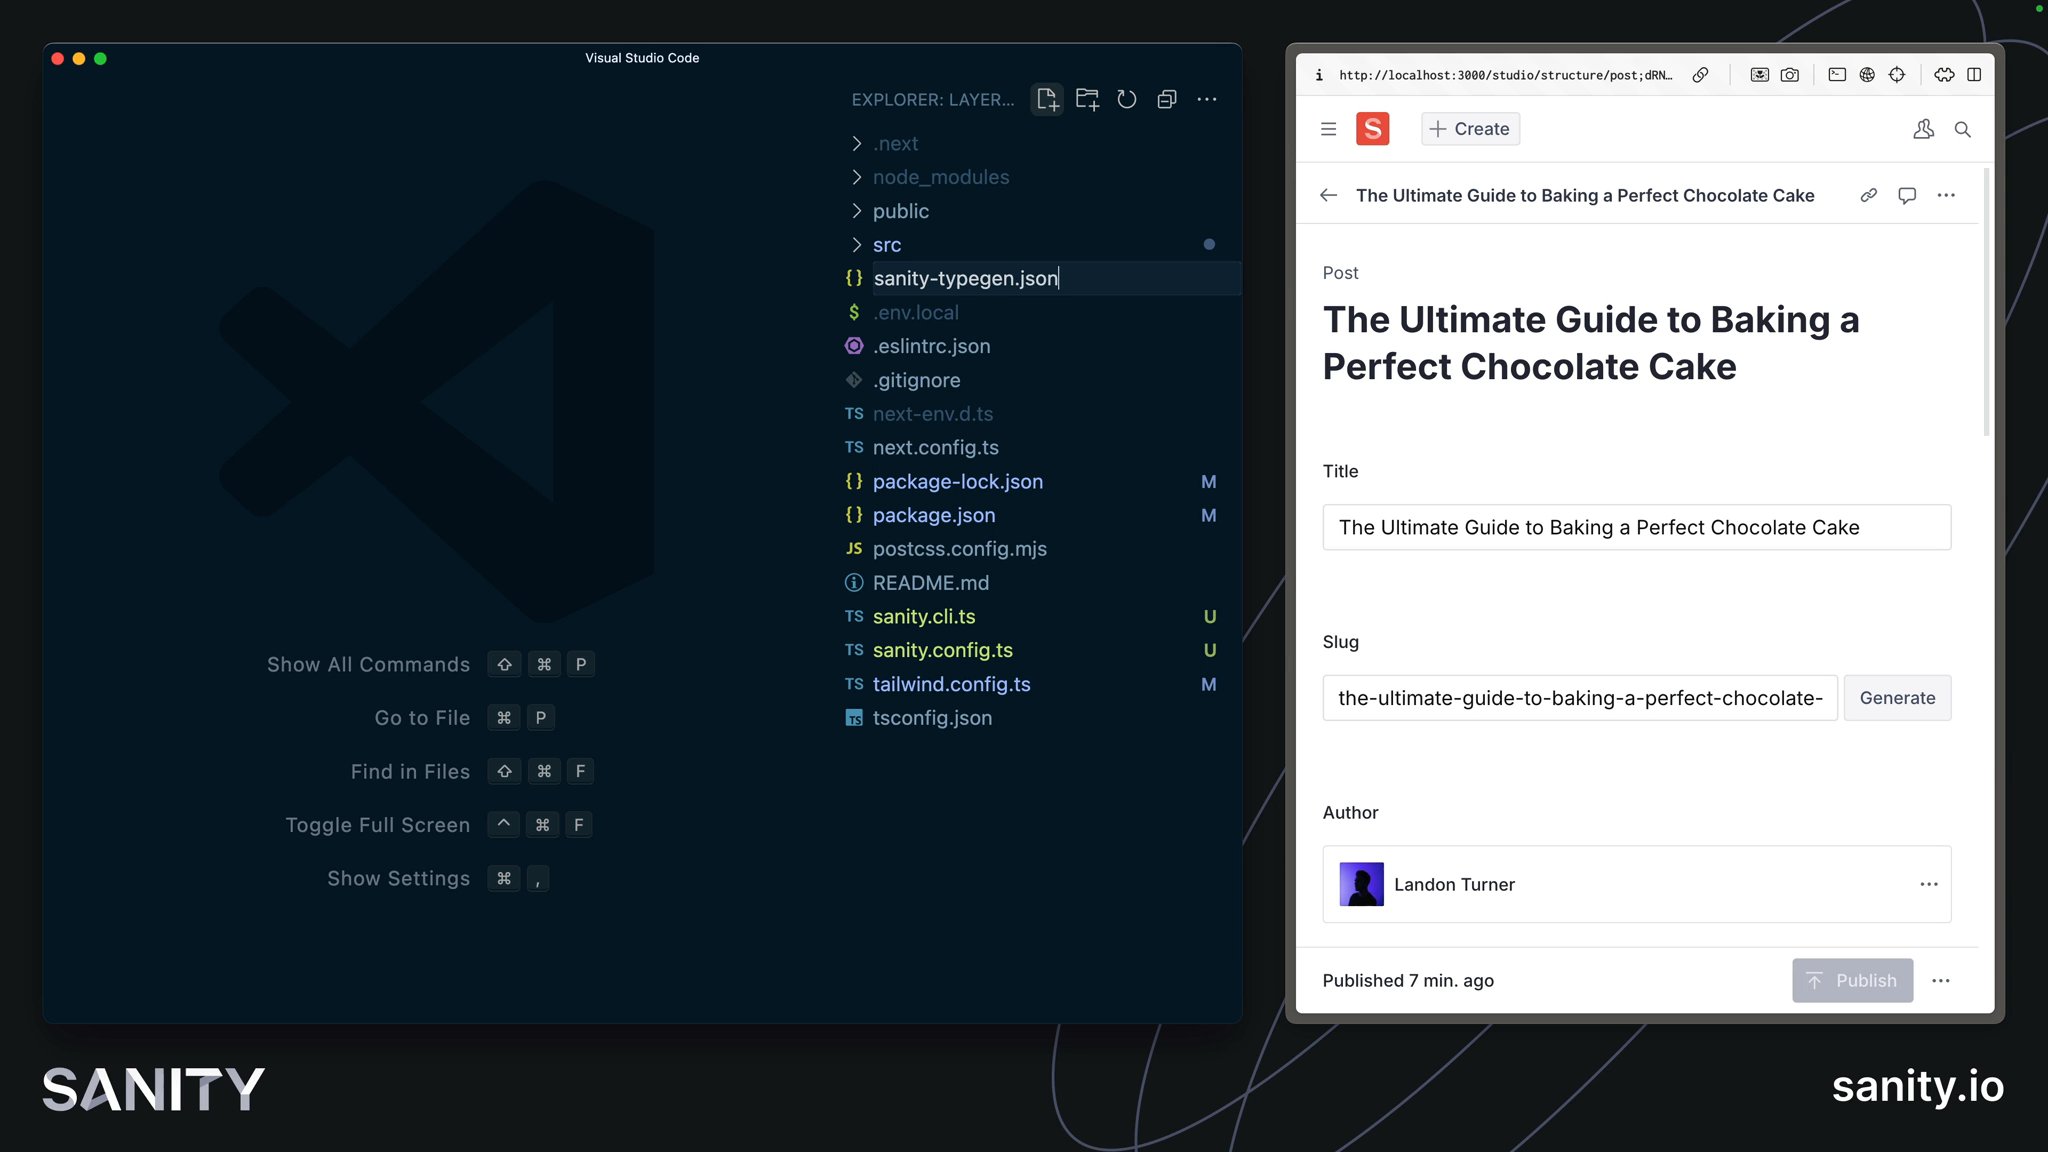Open Studio search magnifier
Viewport: 2048px width, 1152px height.
tap(1962, 129)
